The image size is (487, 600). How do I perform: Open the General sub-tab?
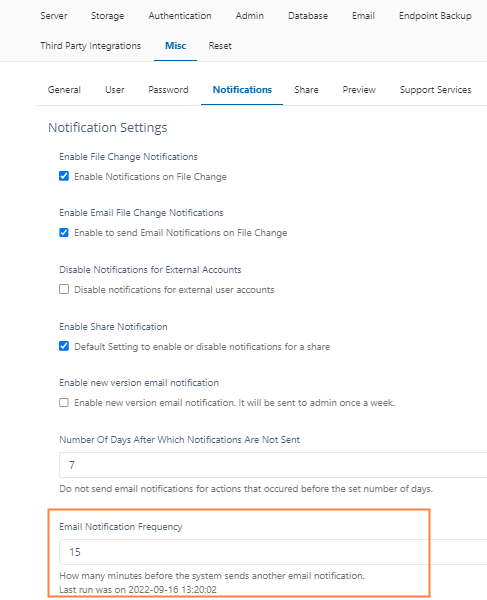(x=64, y=90)
